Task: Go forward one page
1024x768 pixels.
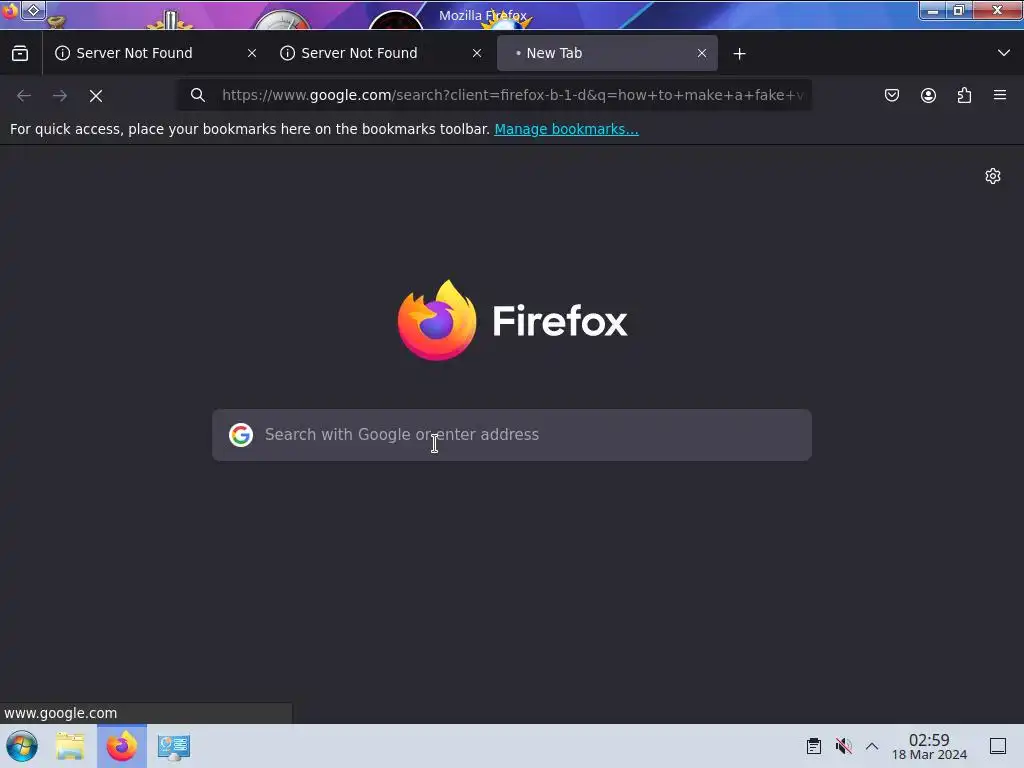Action: point(60,96)
